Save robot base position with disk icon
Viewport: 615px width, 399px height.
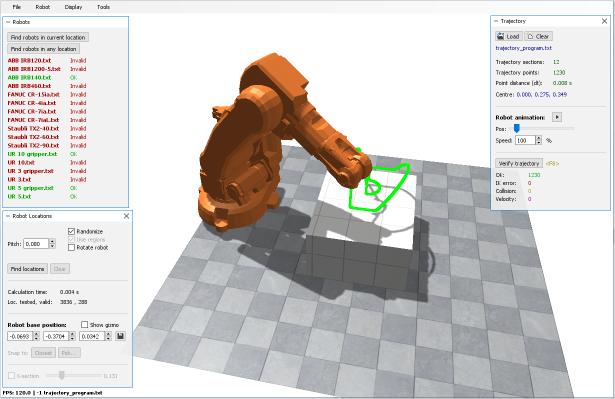tap(120, 336)
